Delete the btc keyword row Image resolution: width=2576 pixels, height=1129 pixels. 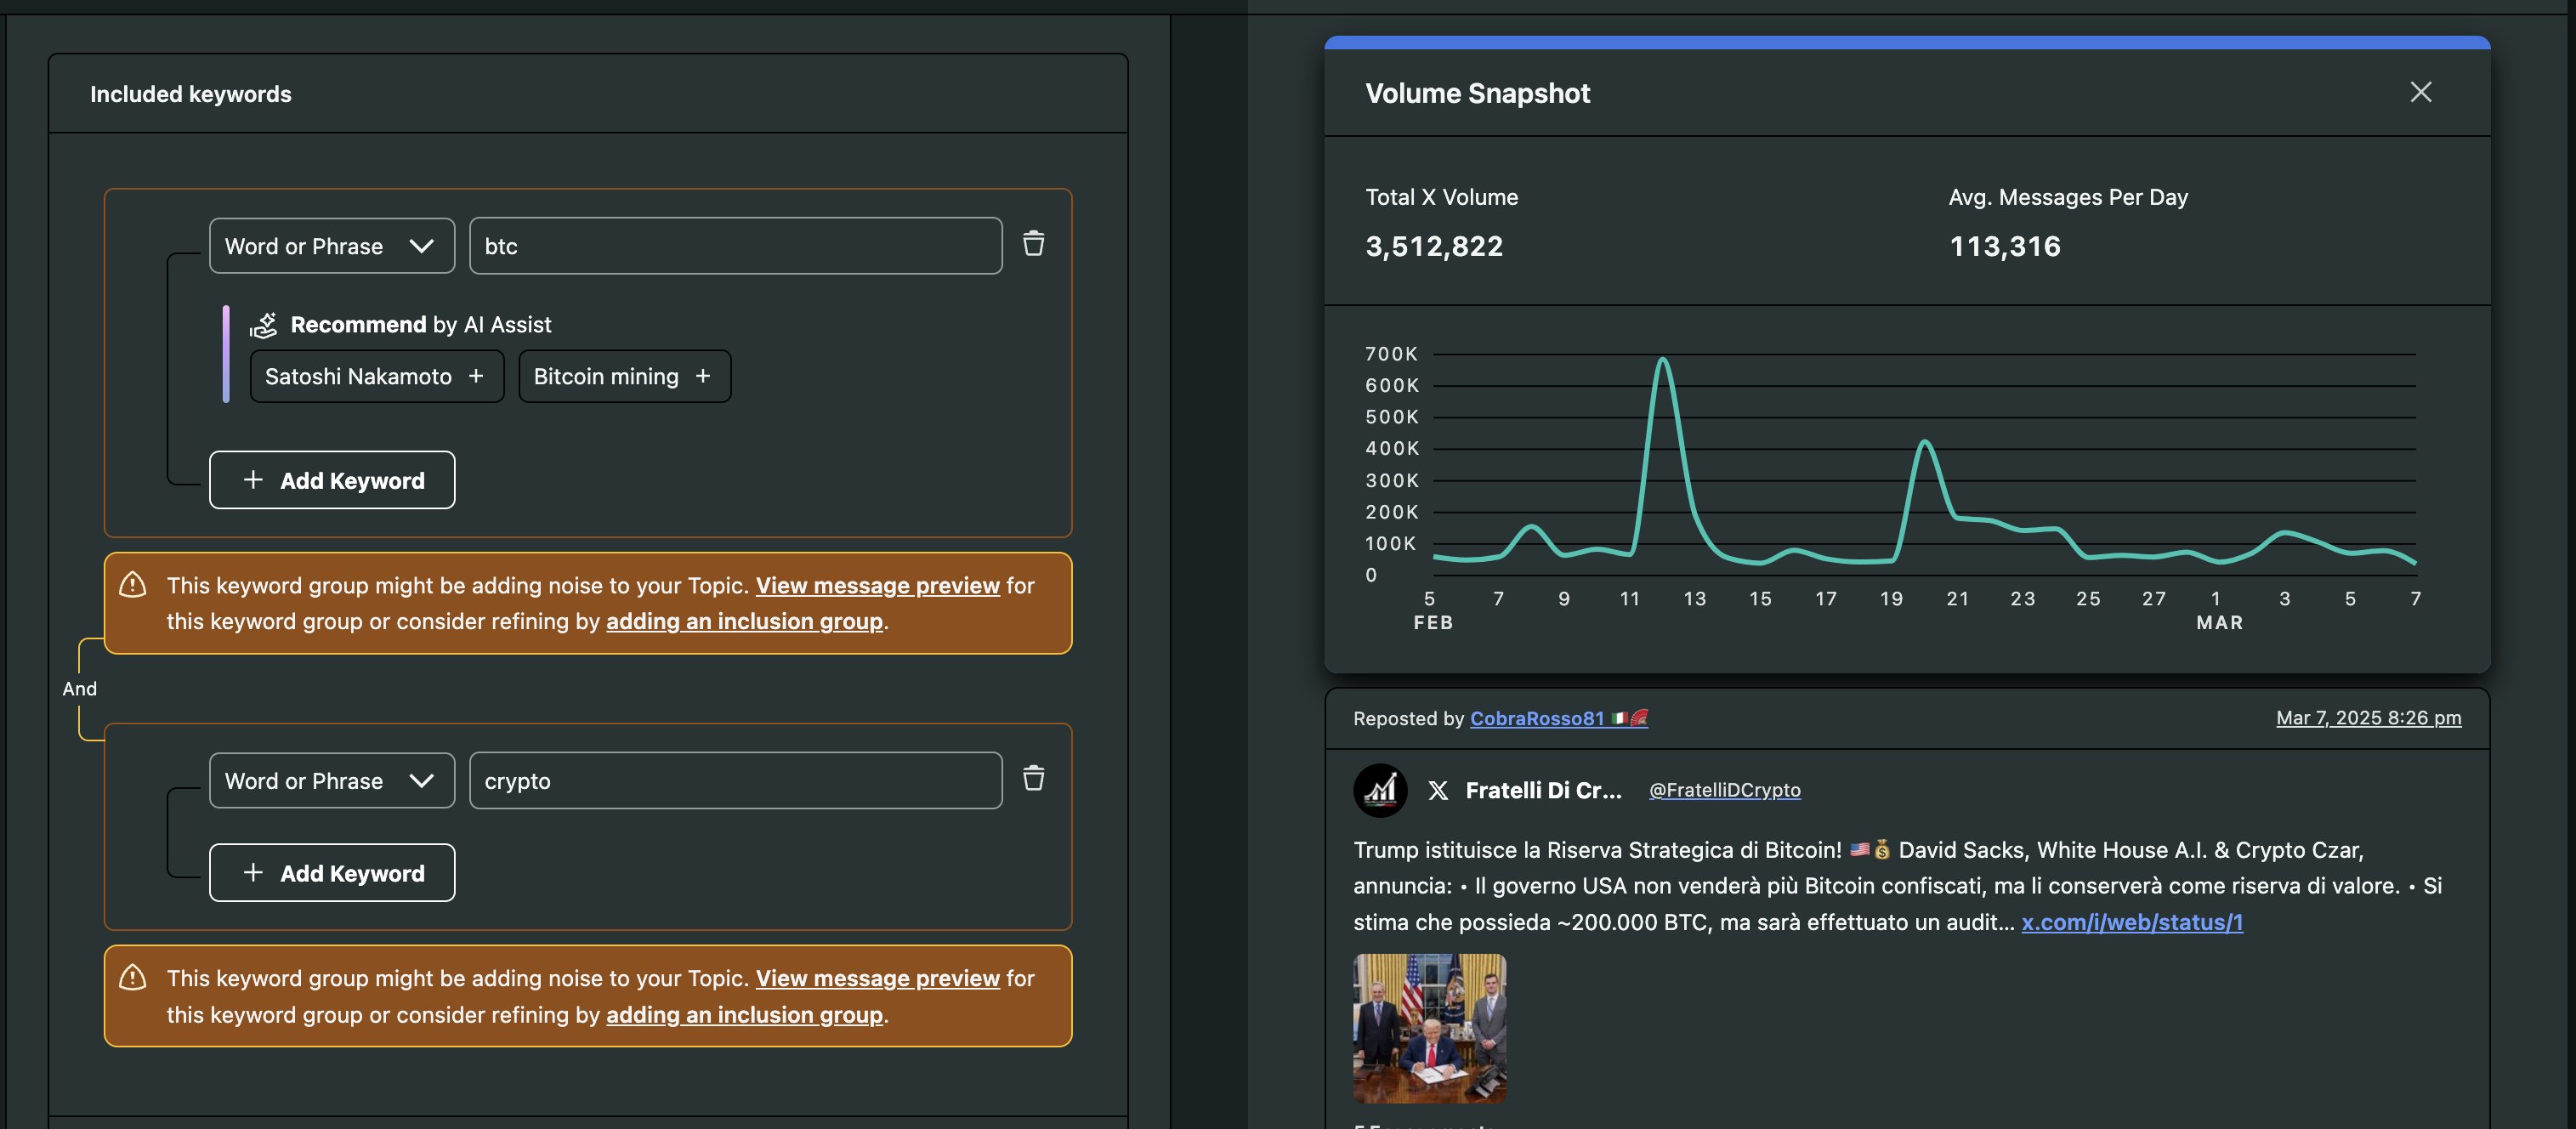click(1033, 244)
